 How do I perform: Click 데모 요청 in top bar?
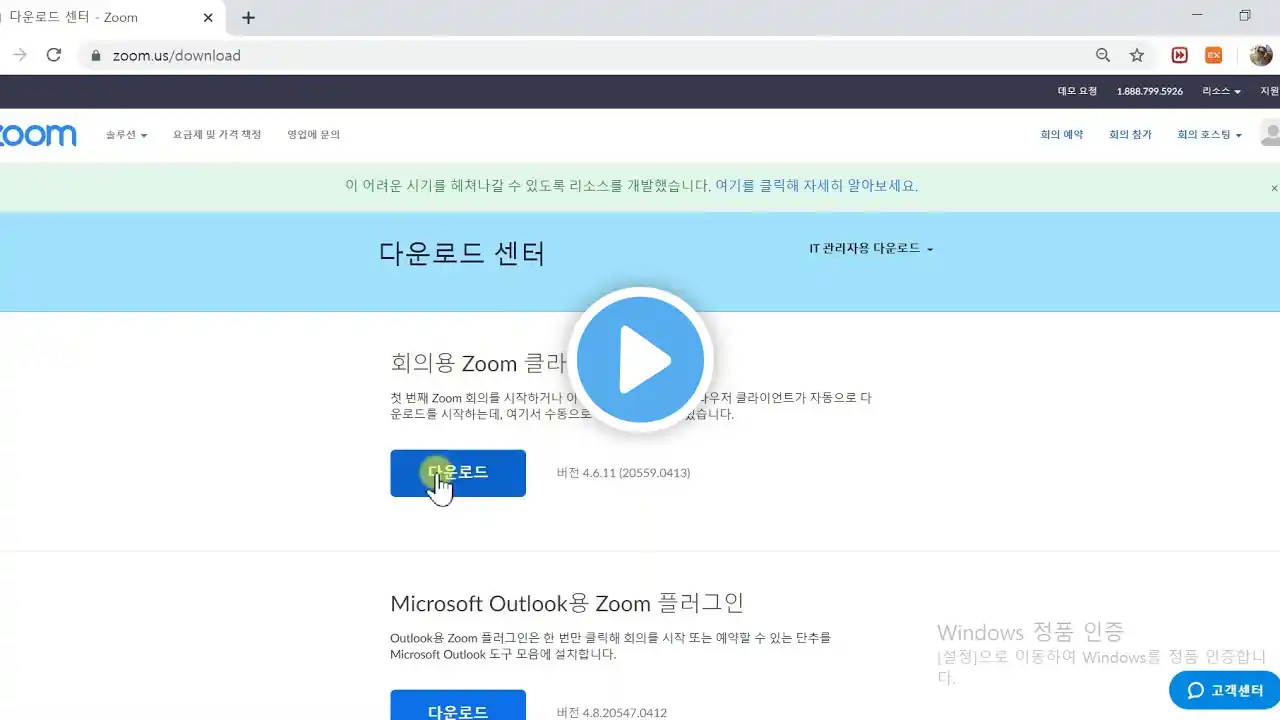pos(1077,91)
